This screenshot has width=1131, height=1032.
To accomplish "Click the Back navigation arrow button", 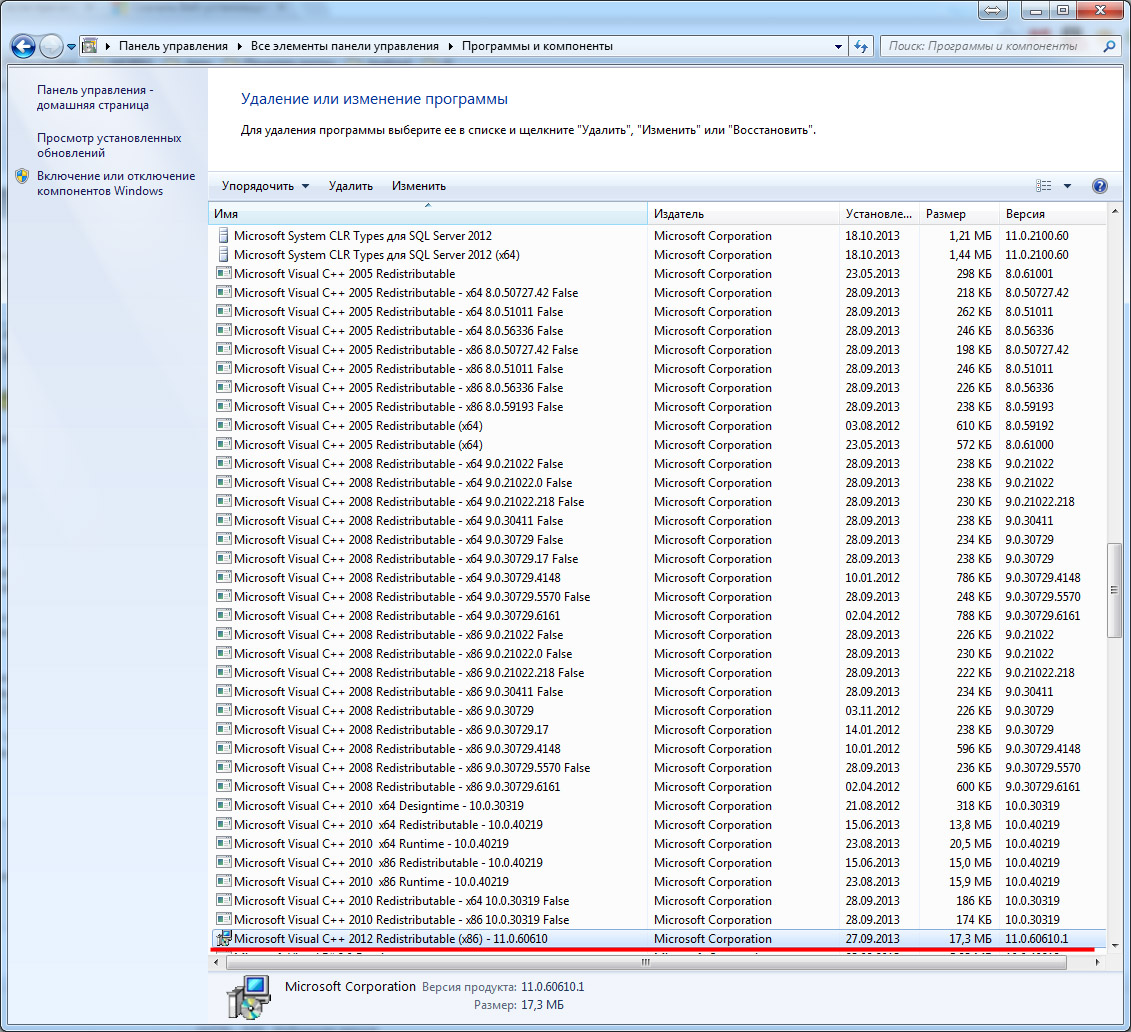I will (x=23, y=46).
